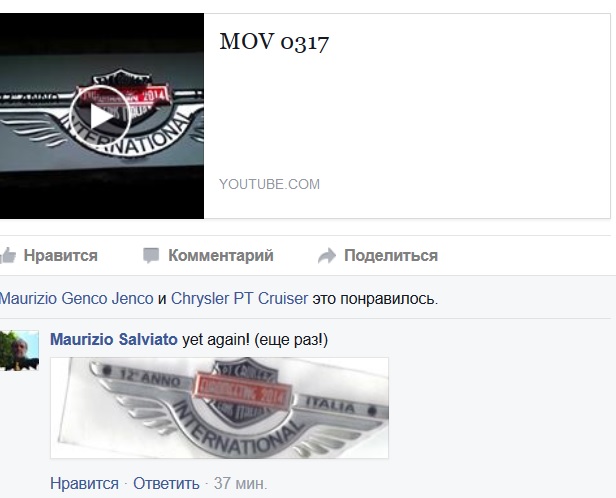Click the Maurizio Salviato name link
Viewport: 616px width, 498px height.
click(x=114, y=340)
